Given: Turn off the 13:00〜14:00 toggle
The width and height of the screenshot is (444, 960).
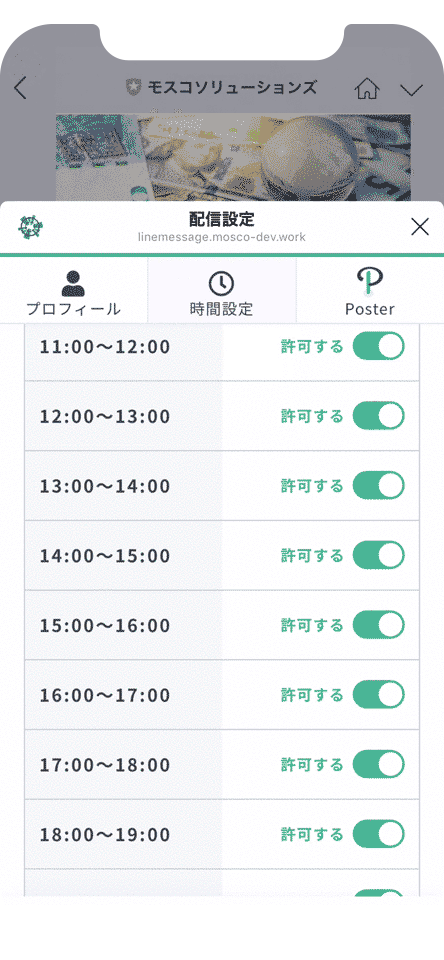Looking at the screenshot, I should tap(378, 486).
